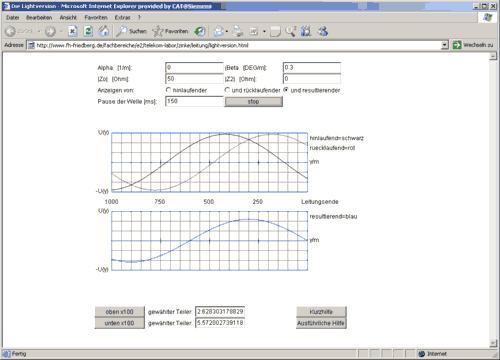Open the Suchen search toolbar button
This screenshot has height=360, width=500.
131,31
